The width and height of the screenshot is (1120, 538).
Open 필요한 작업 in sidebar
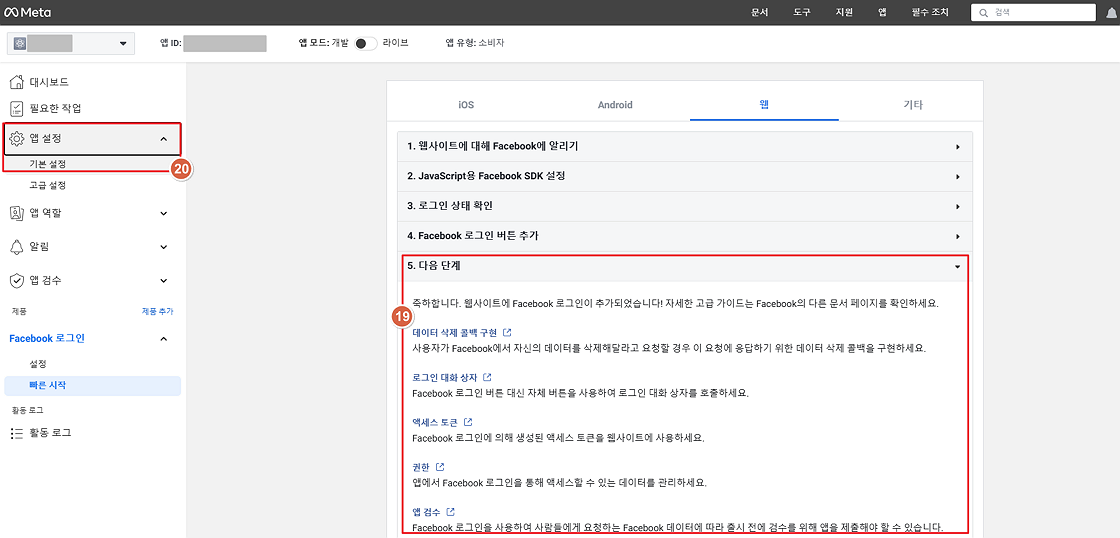pyautogui.click(x=55, y=109)
